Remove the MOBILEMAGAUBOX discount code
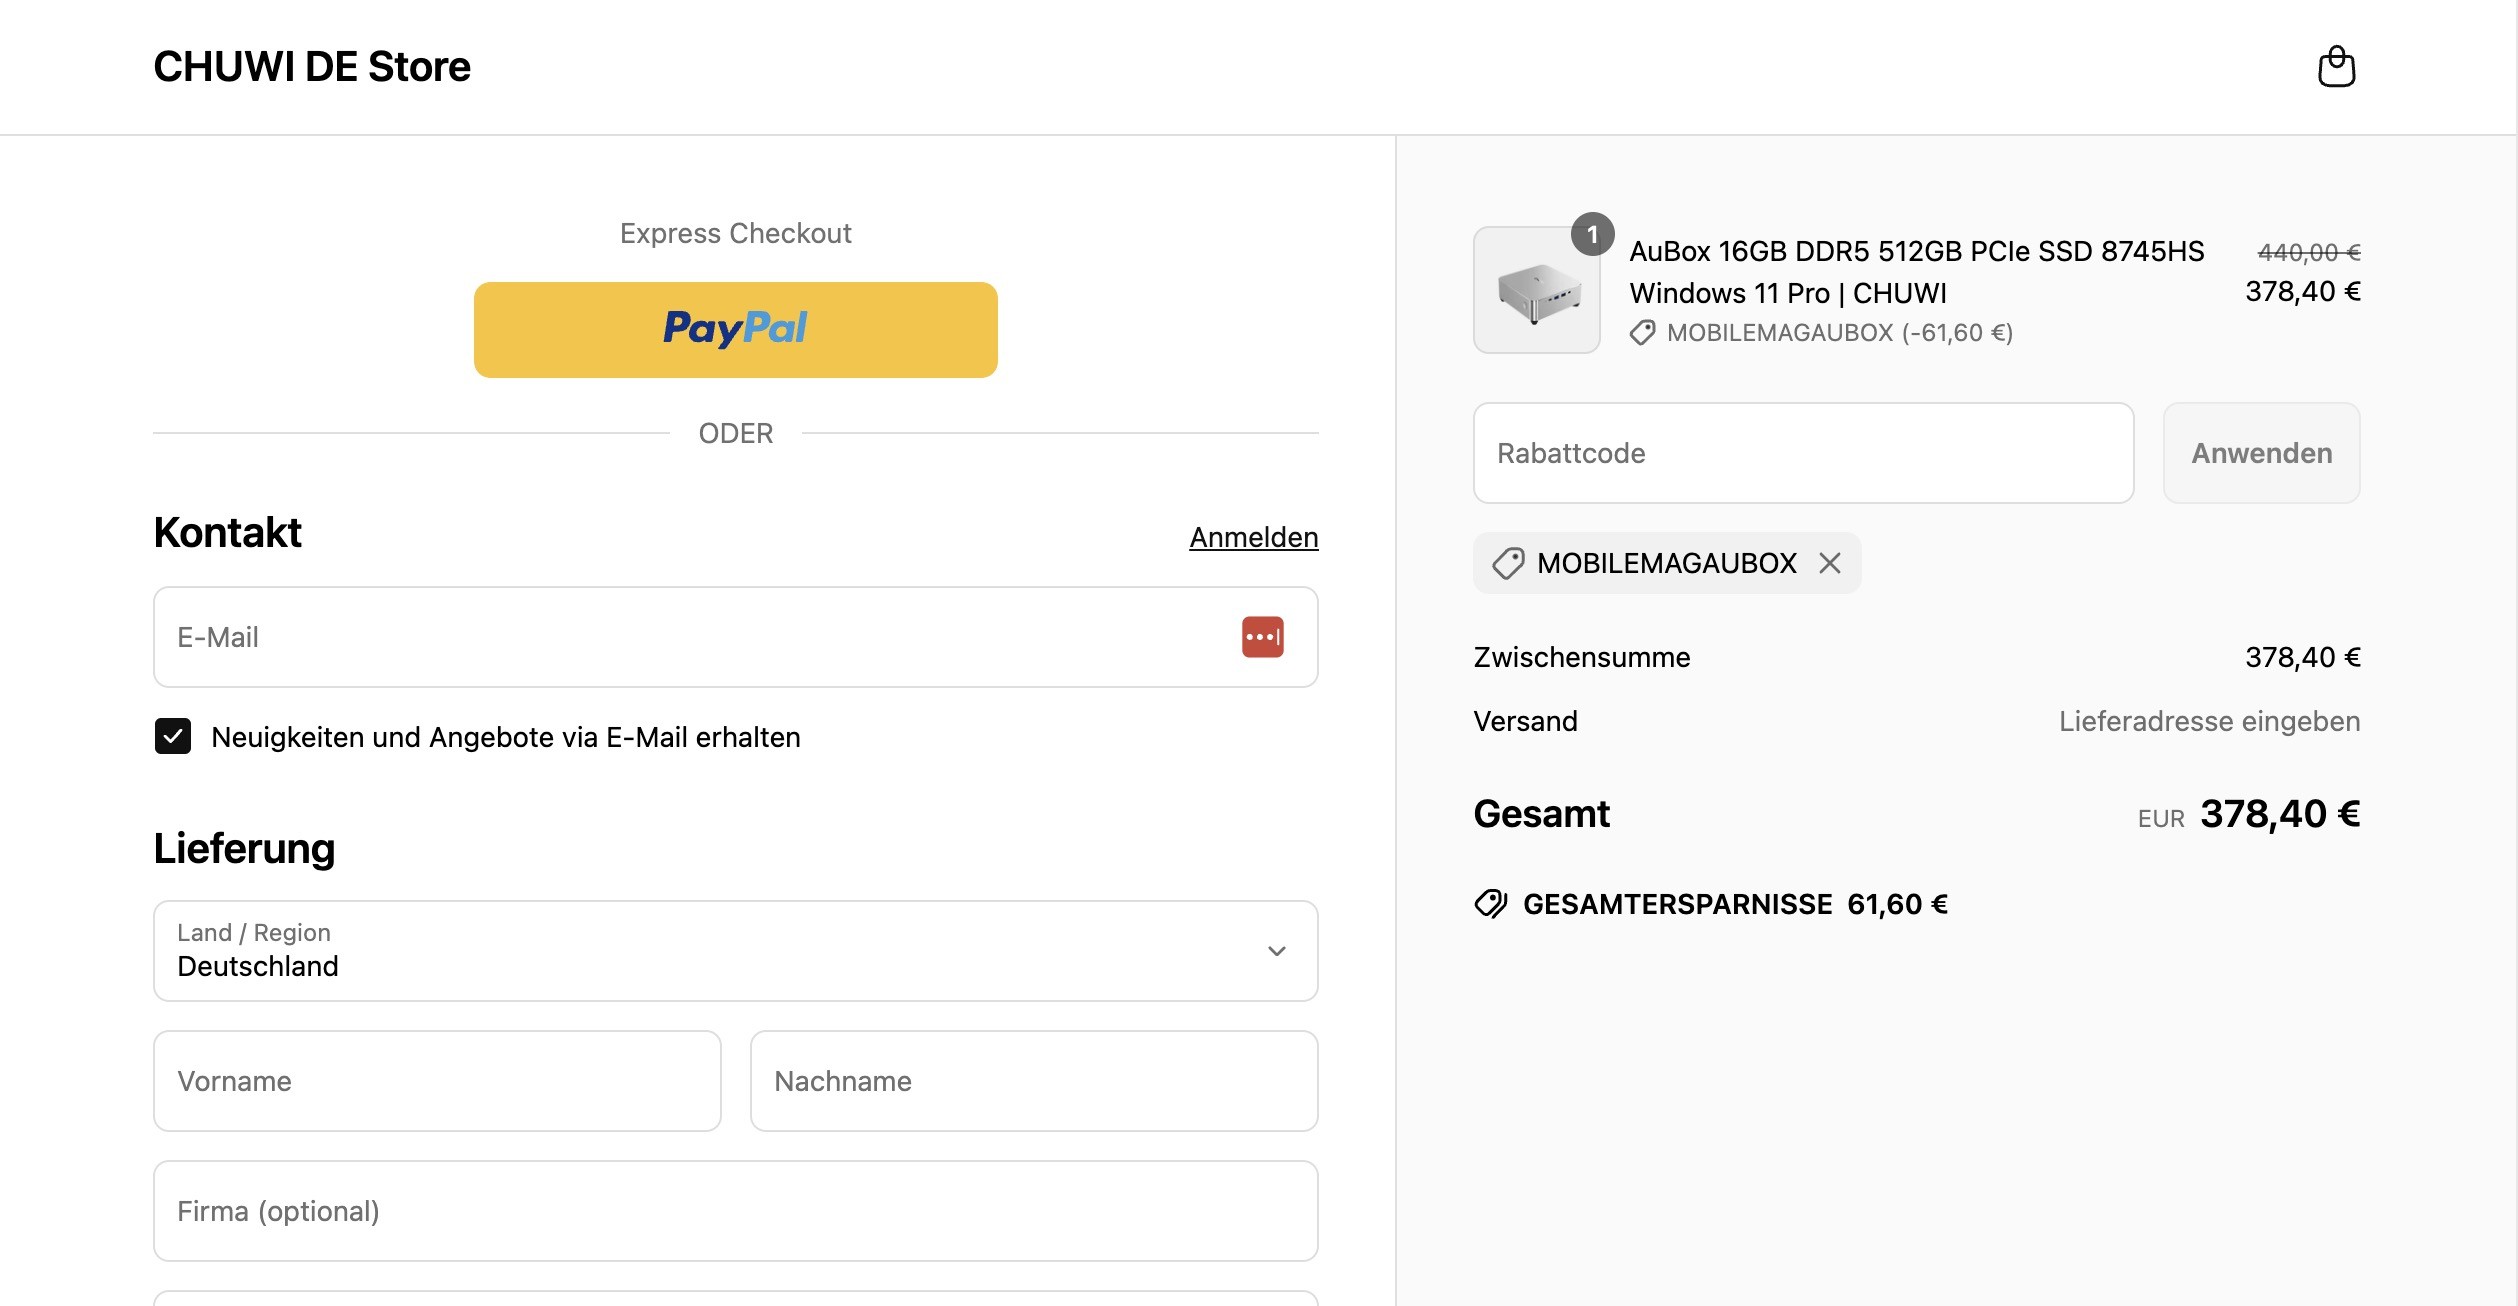Viewport: 2518px width, 1306px height. tap(1829, 563)
